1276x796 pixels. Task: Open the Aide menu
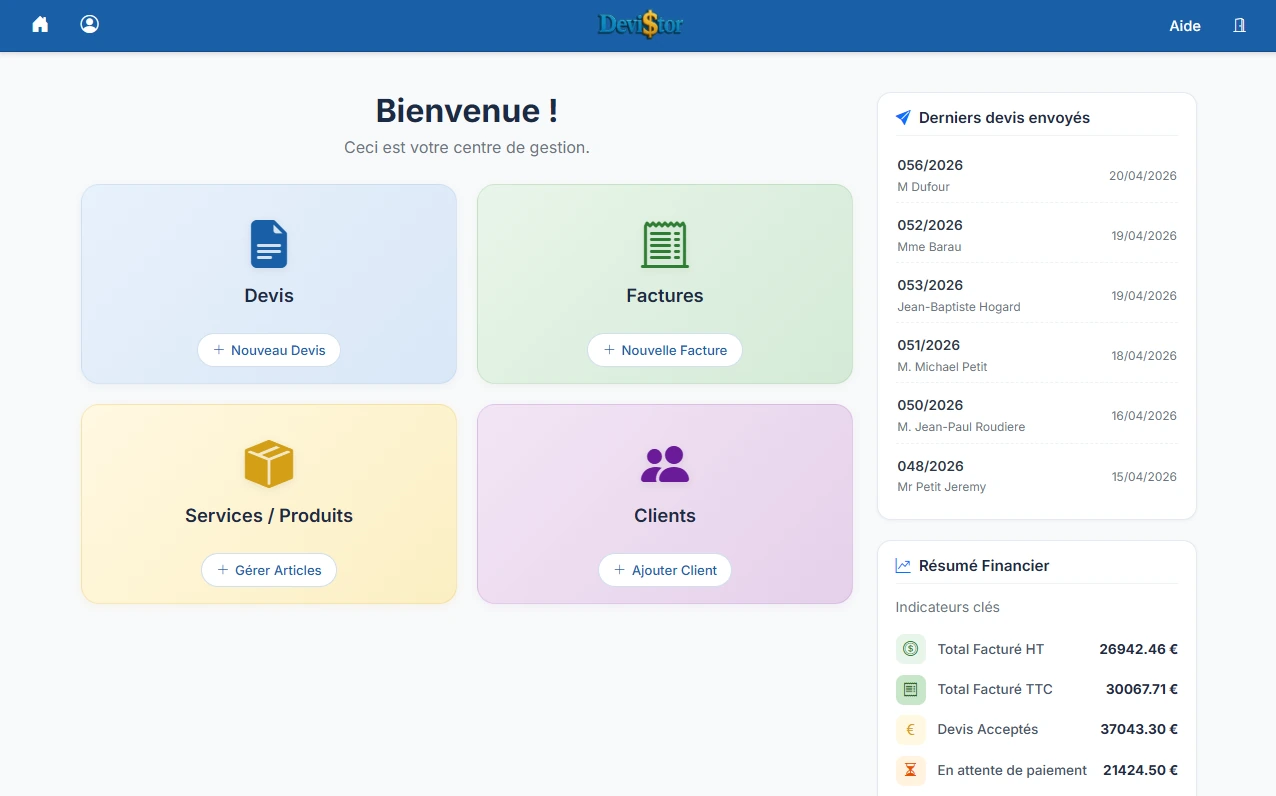[x=1184, y=26]
